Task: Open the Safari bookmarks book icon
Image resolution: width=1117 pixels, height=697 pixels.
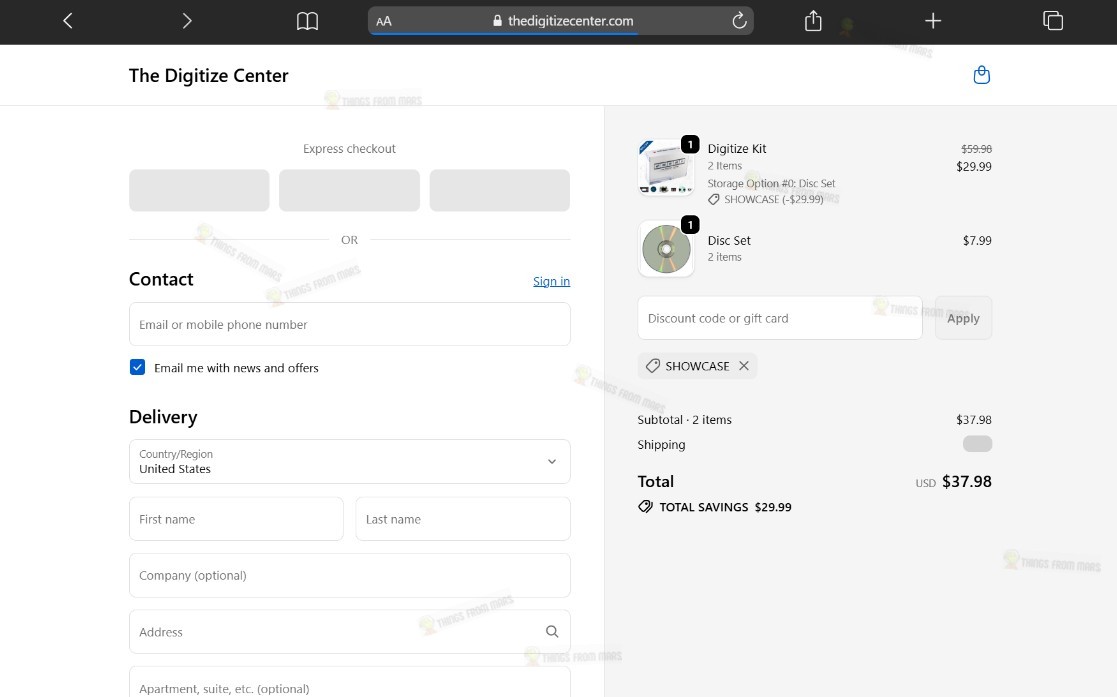Action: point(307,21)
